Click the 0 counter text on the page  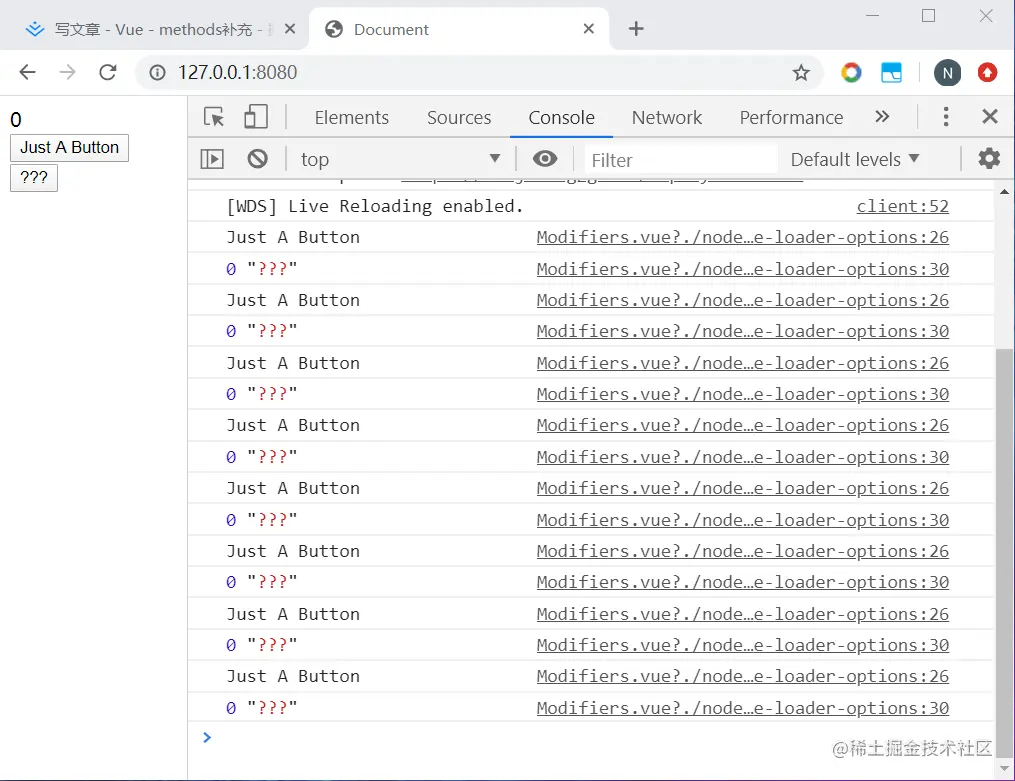click(16, 120)
